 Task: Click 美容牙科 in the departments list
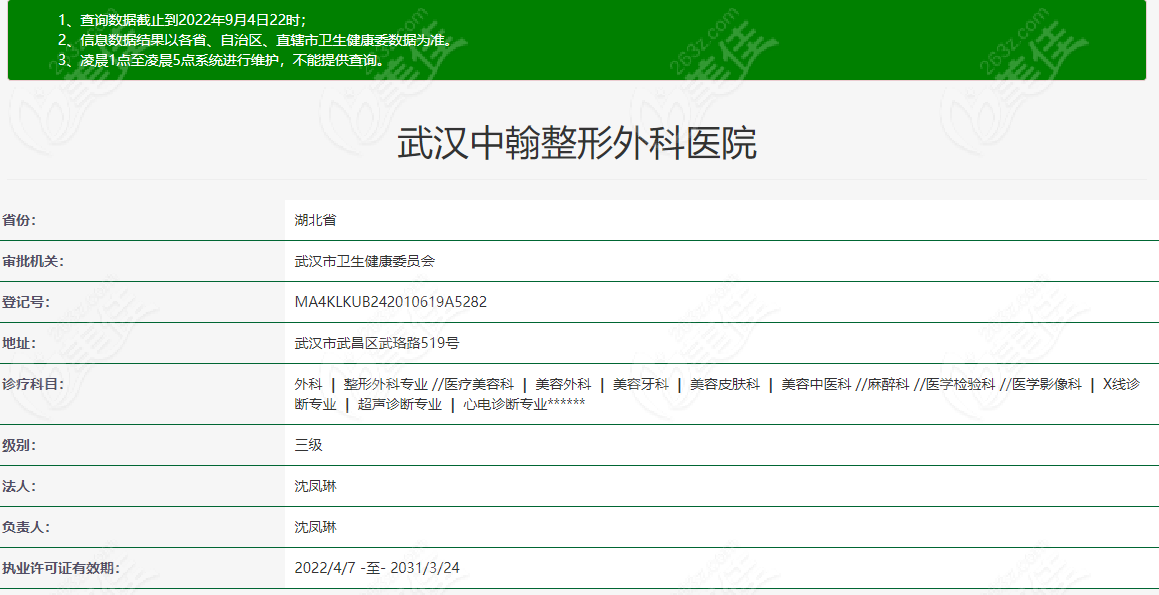pyautogui.click(x=641, y=384)
